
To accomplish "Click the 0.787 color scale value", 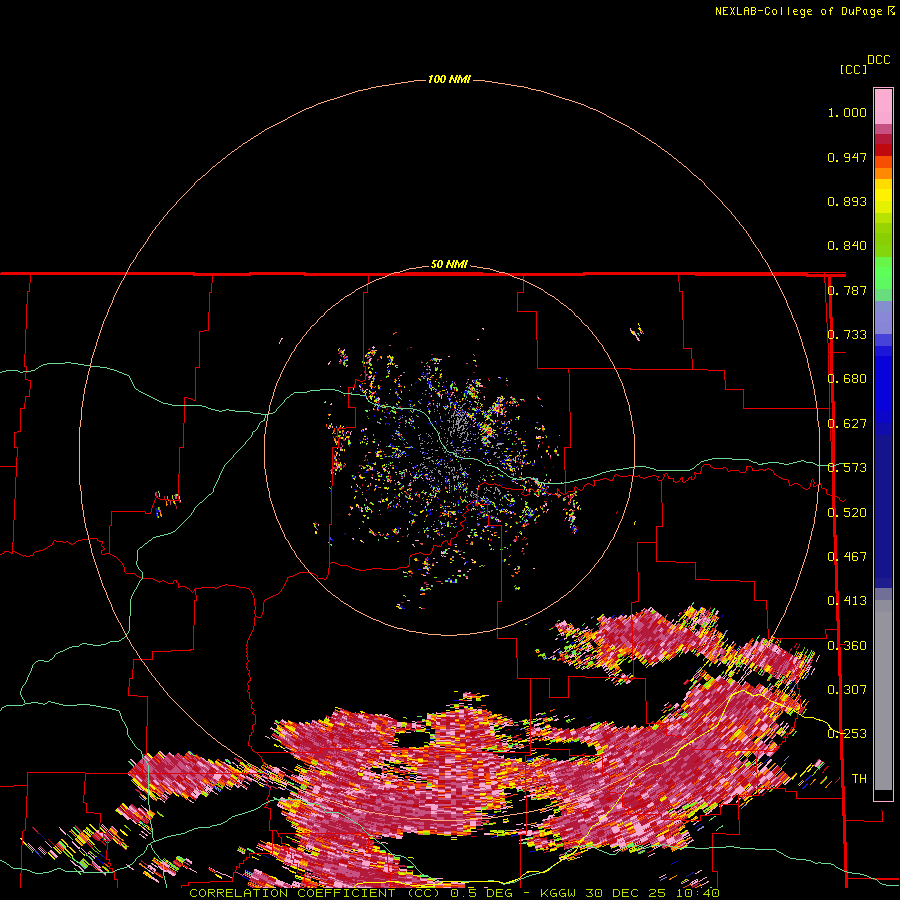I will tap(847, 290).
